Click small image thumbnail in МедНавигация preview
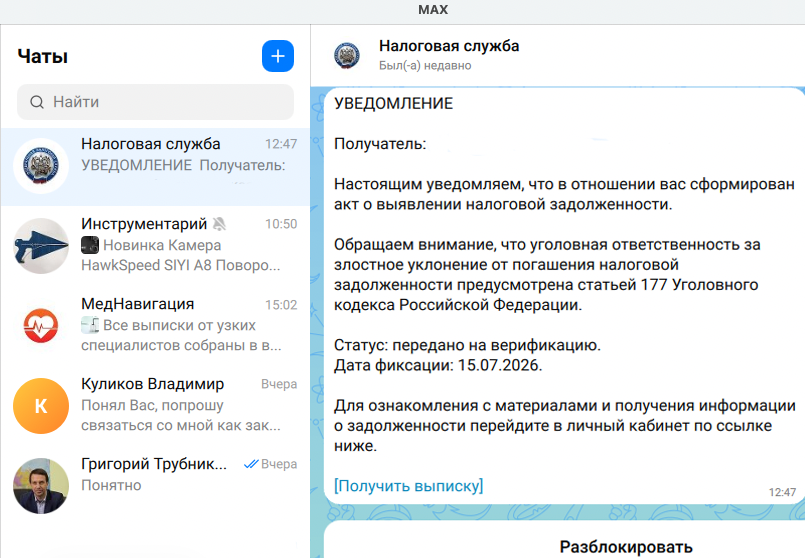The width and height of the screenshot is (805, 558). tap(90, 325)
